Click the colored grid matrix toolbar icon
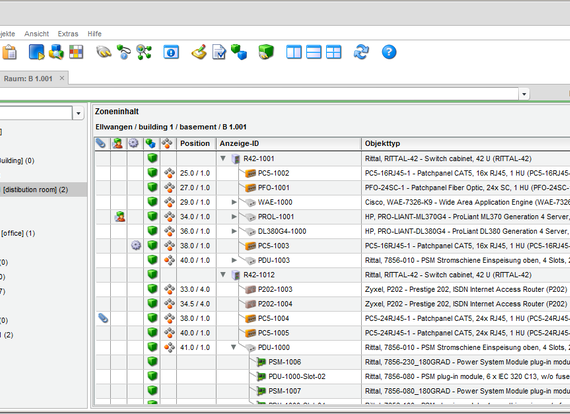Image resolution: width=570 pixels, height=414 pixels. click(x=76, y=52)
